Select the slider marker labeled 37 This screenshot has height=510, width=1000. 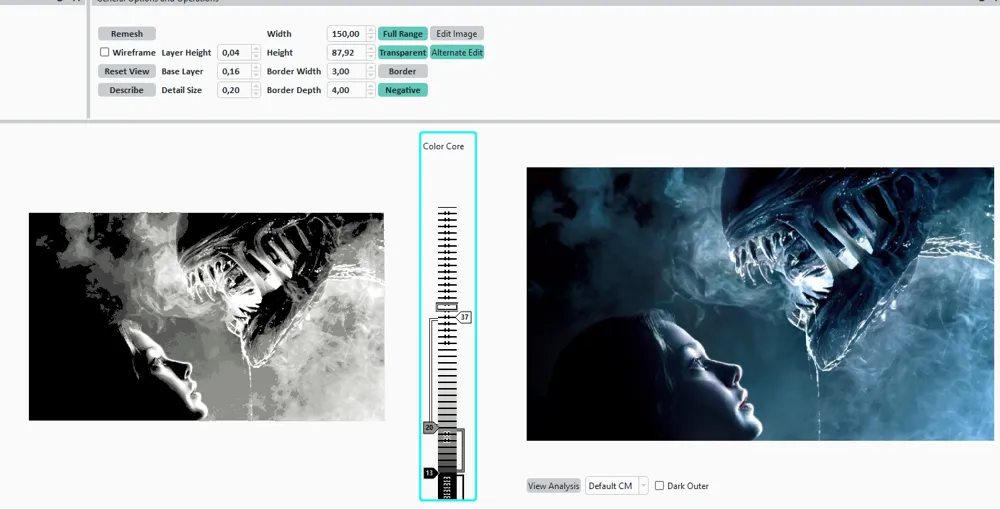[464, 317]
